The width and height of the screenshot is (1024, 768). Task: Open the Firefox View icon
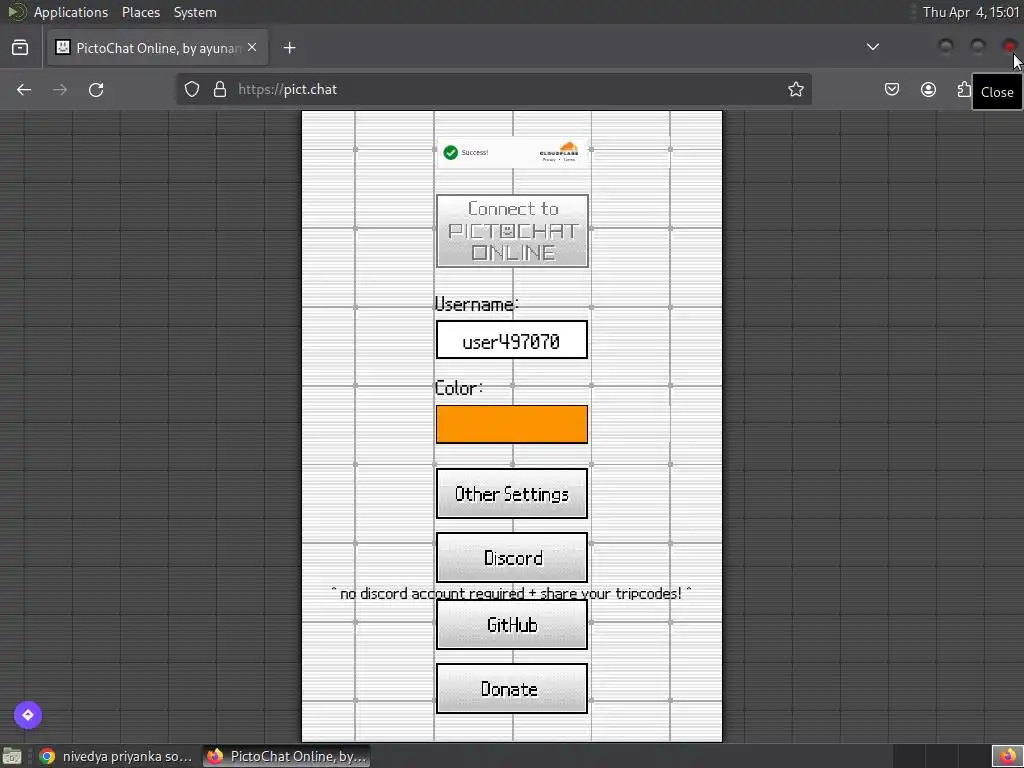(x=20, y=48)
